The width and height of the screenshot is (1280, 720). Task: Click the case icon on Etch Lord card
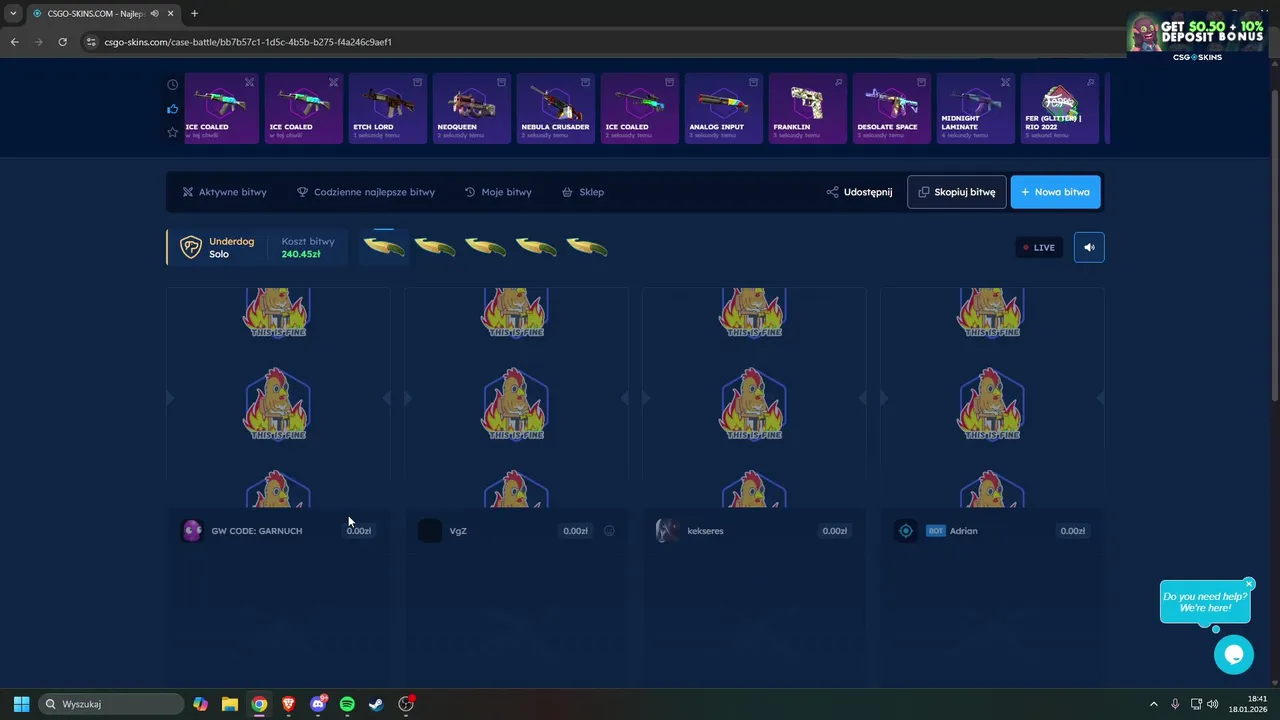(418, 82)
